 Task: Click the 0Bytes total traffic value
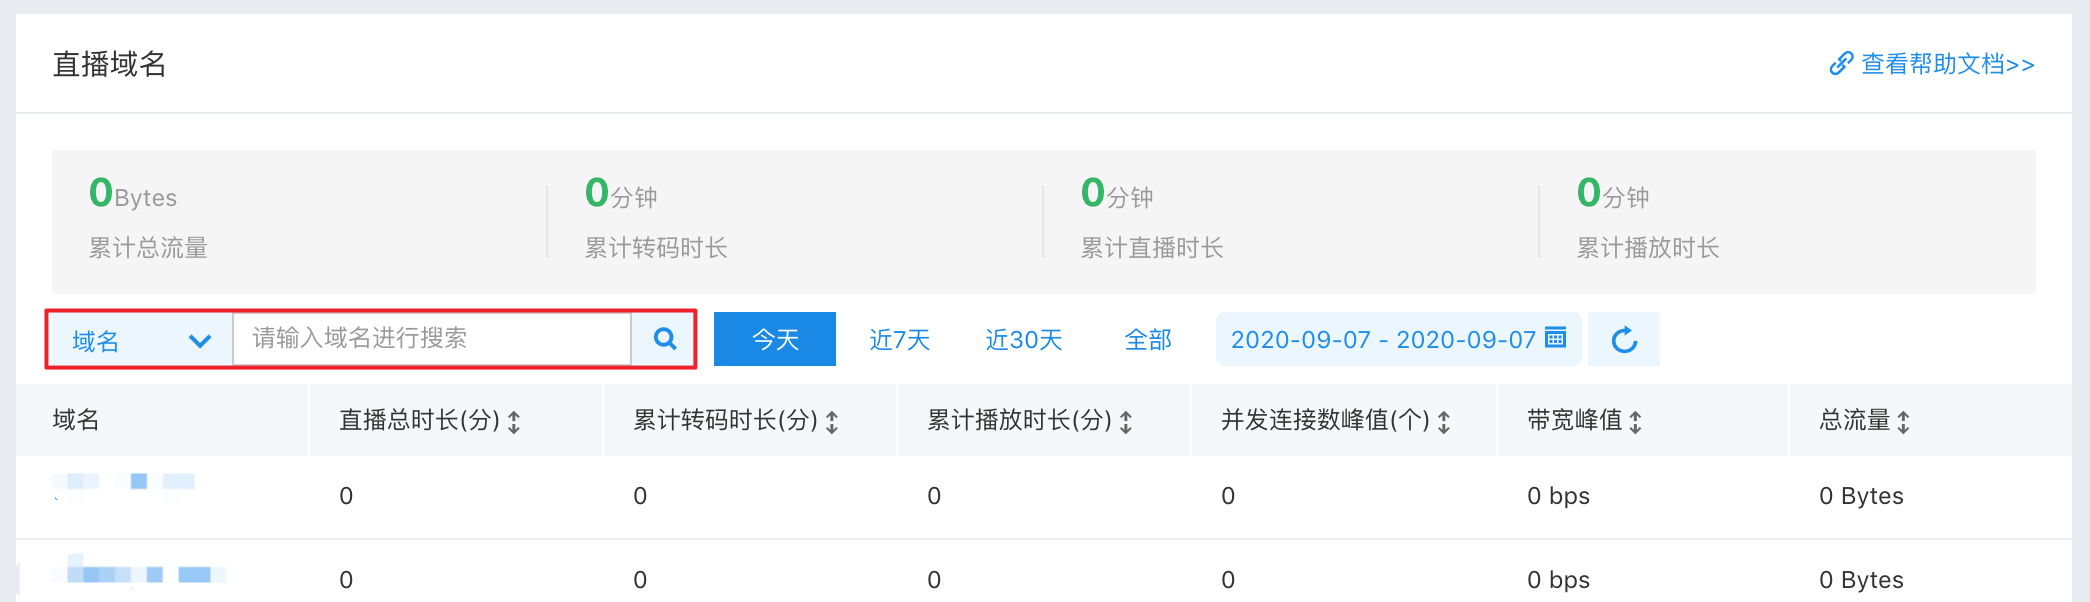click(133, 193)
